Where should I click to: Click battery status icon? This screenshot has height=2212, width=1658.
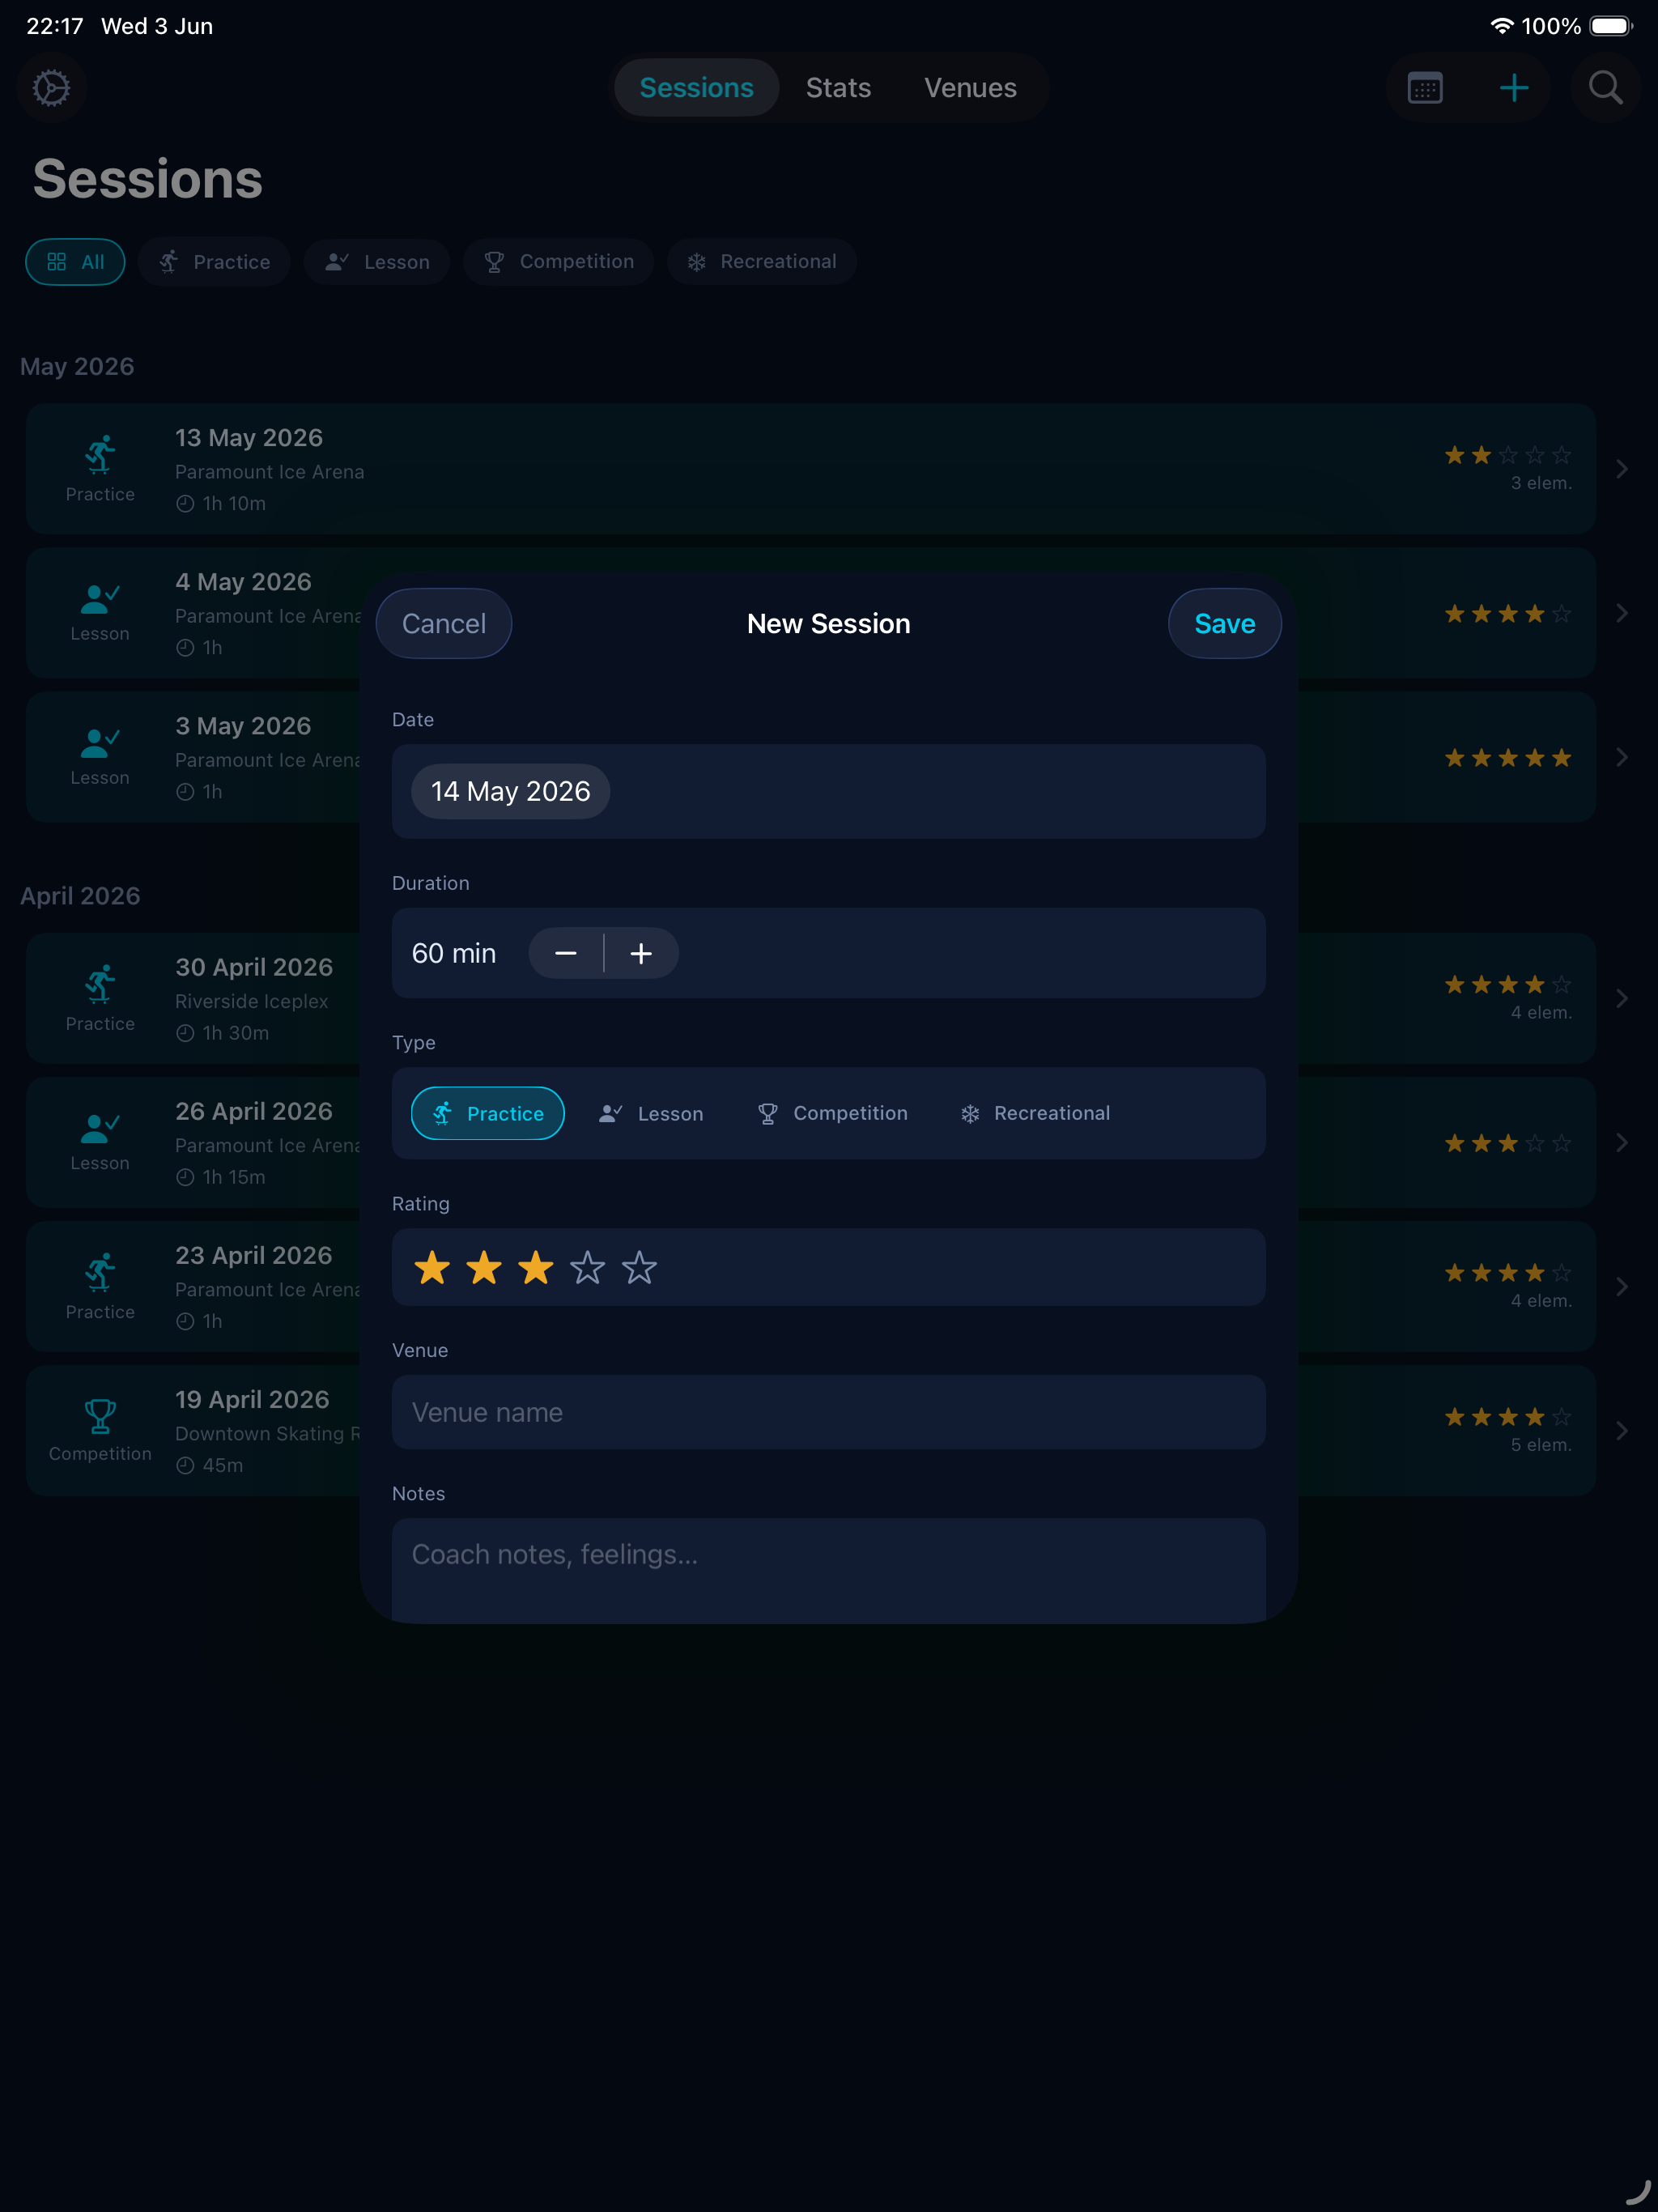click(x=1611, y=26)
